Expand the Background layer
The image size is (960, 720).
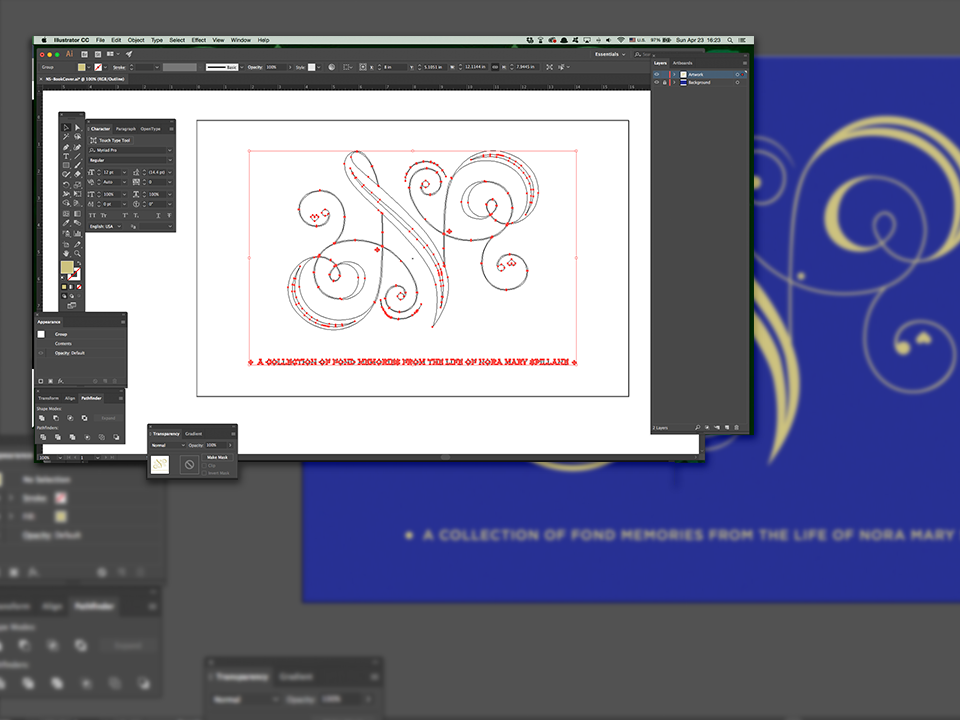(x=674, y=82)
